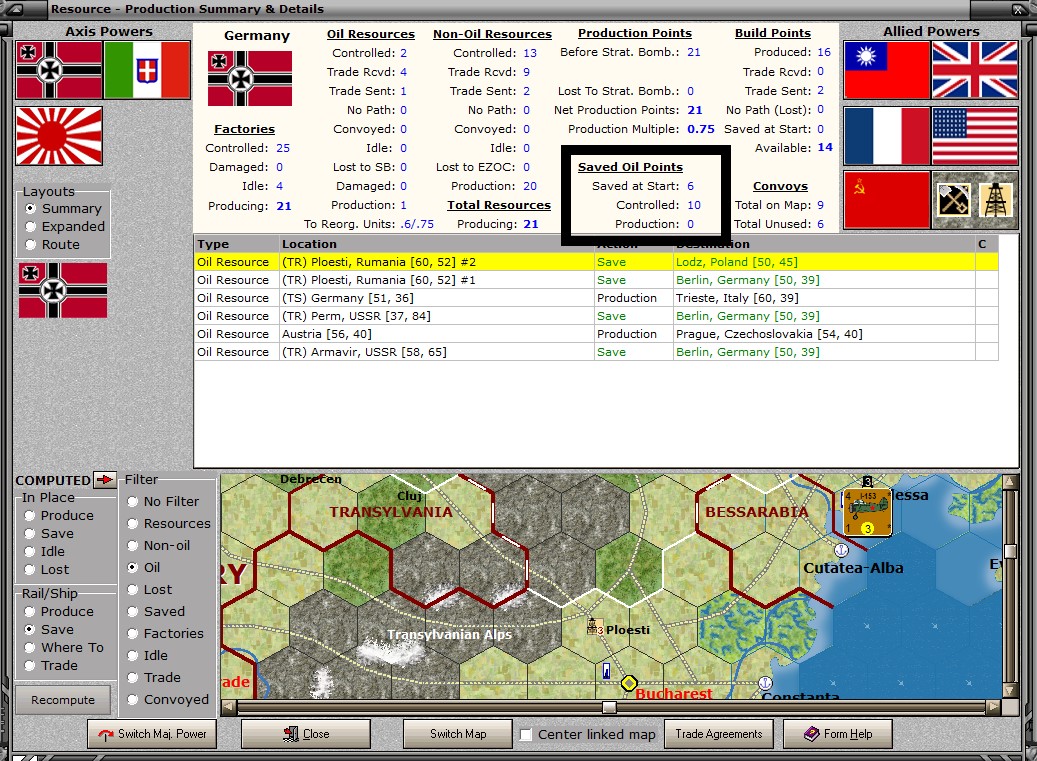The height and width of the screenshot is (761, 1037).
Task: Click map scroll down arrow
Action: tap(1010, 690)
